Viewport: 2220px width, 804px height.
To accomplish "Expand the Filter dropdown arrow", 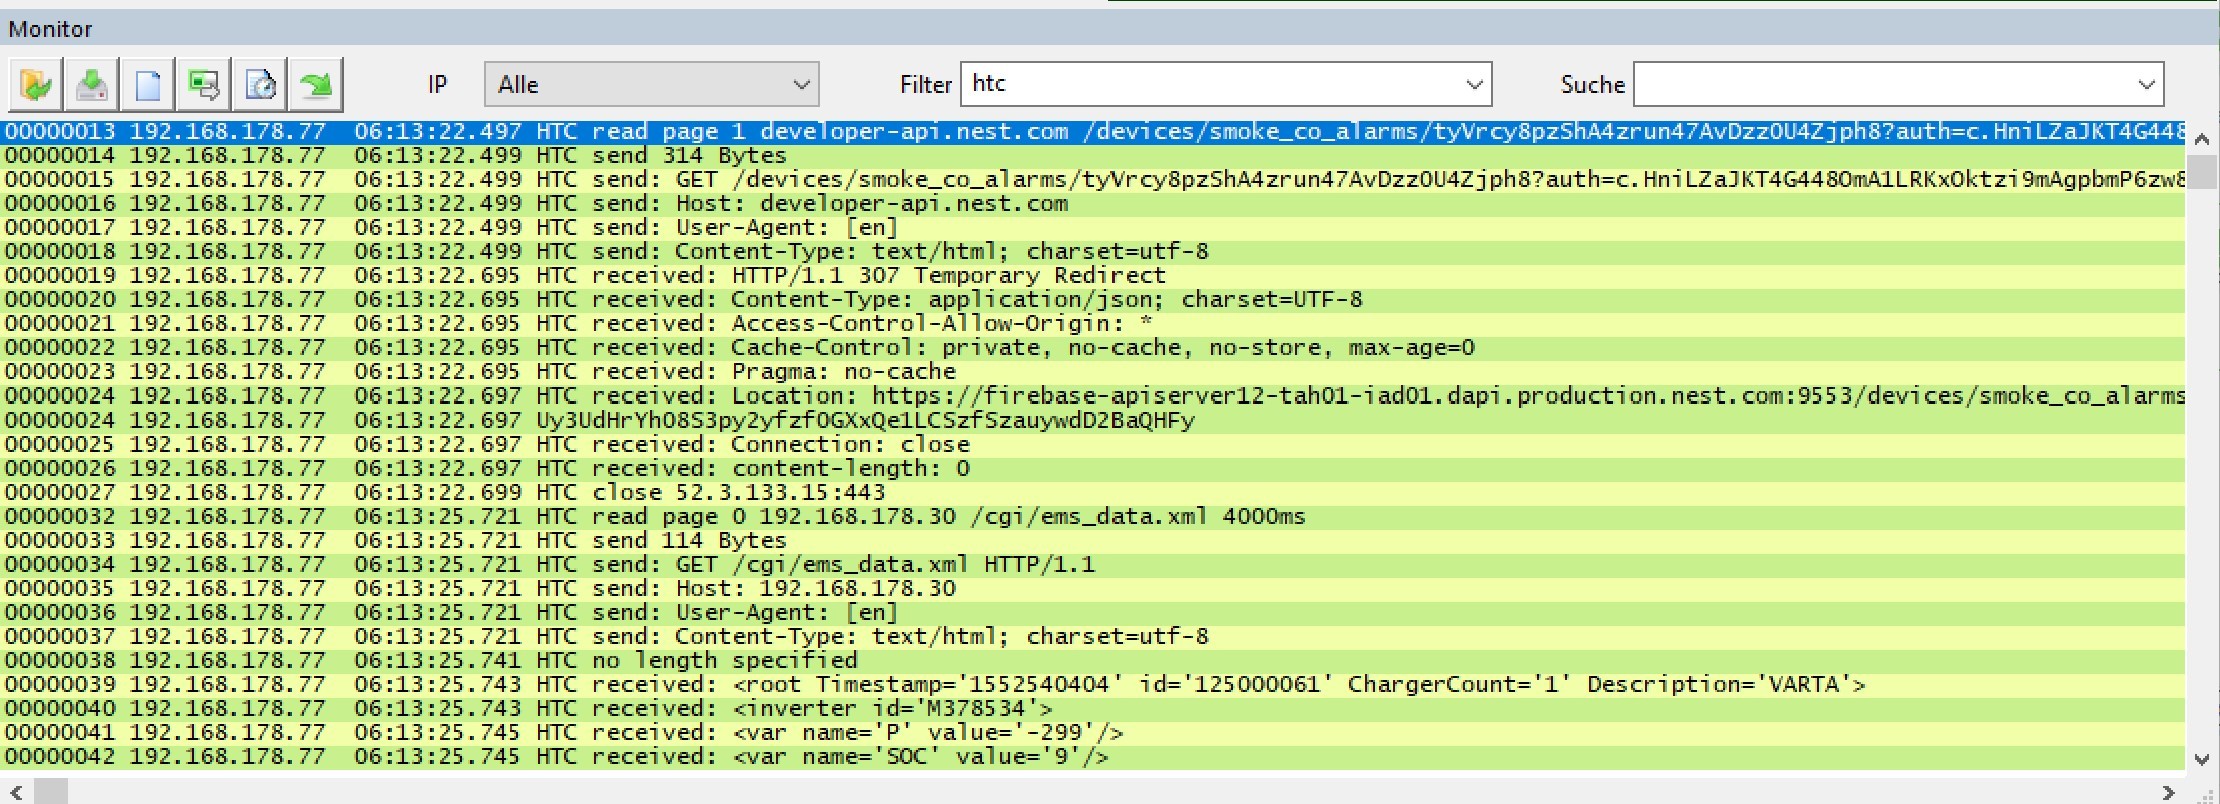I will (1474, 85).
